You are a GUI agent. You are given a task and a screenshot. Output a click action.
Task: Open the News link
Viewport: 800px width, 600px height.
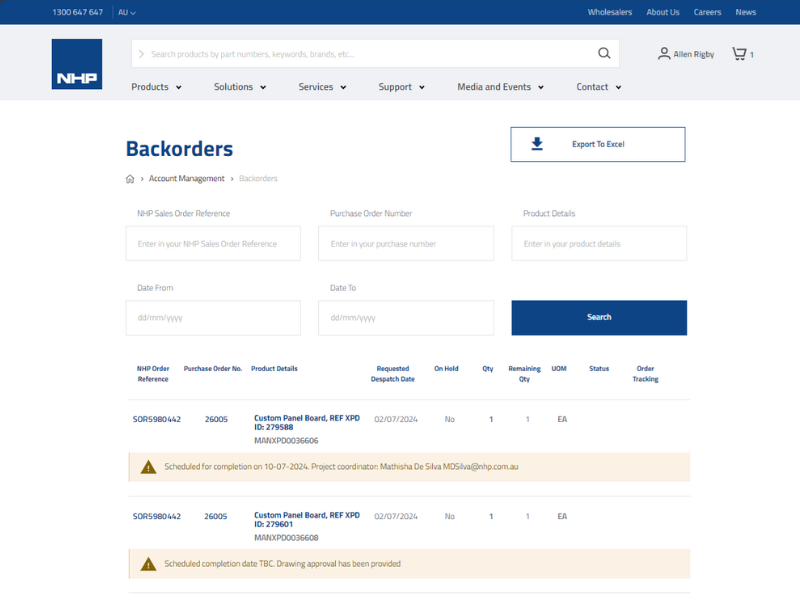pos(745,12)
